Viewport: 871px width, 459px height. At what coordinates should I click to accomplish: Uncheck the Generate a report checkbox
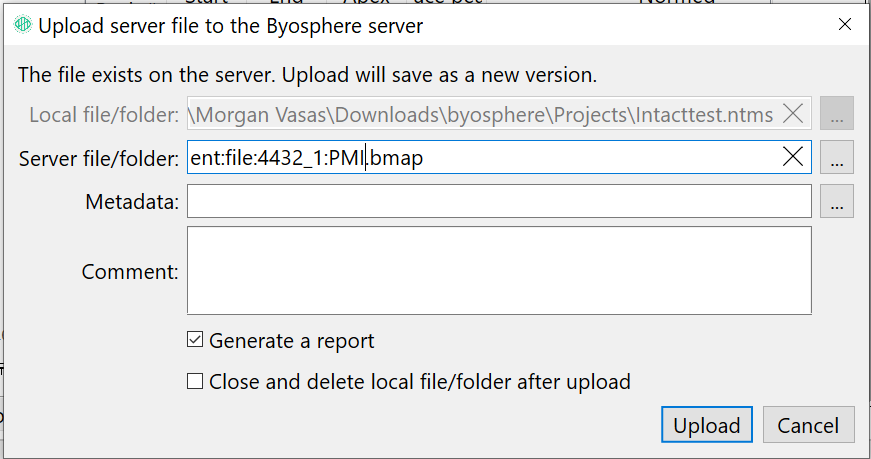(x=195, y=340)
